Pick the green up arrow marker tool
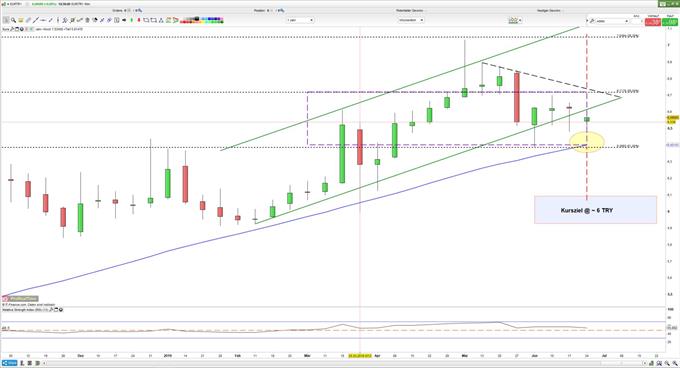This screenshot has height=368, width=680. (131, 20)
